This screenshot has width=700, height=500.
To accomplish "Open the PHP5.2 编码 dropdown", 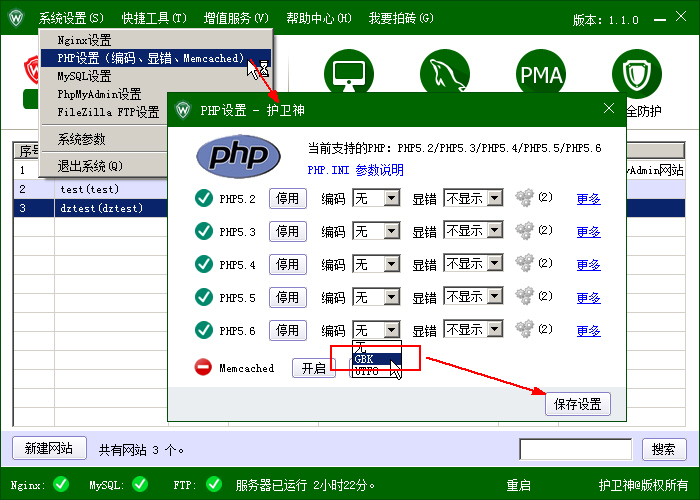I will tap(376, 198).
